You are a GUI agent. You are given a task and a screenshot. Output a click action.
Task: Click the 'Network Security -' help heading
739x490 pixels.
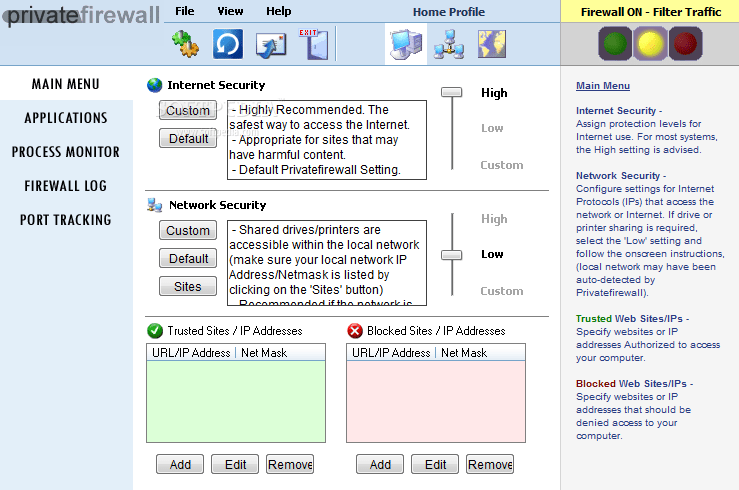(621, 176)
